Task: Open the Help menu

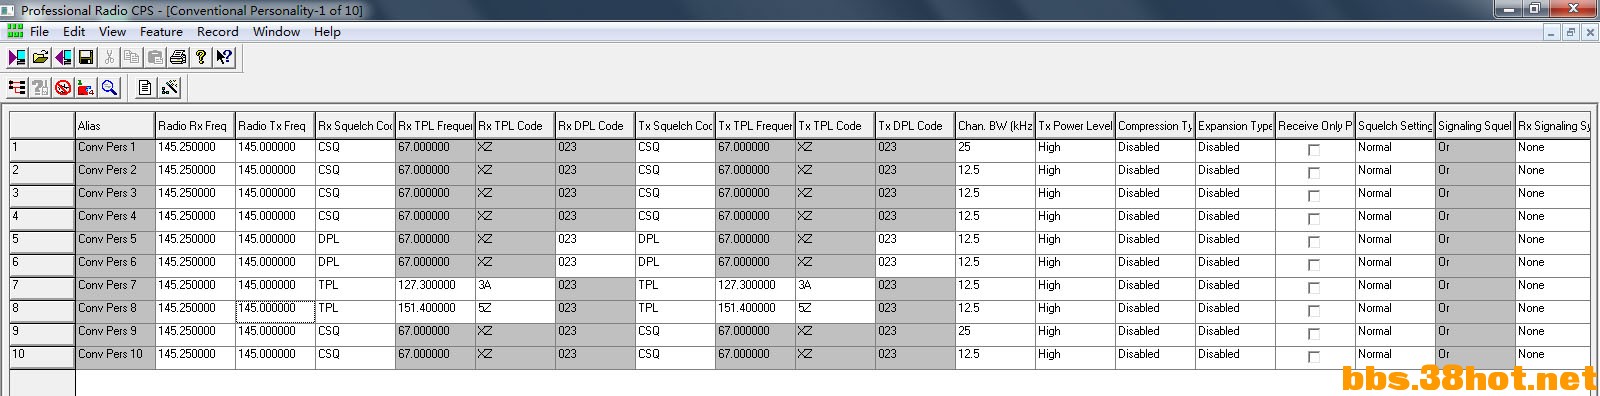Action: 327,31
